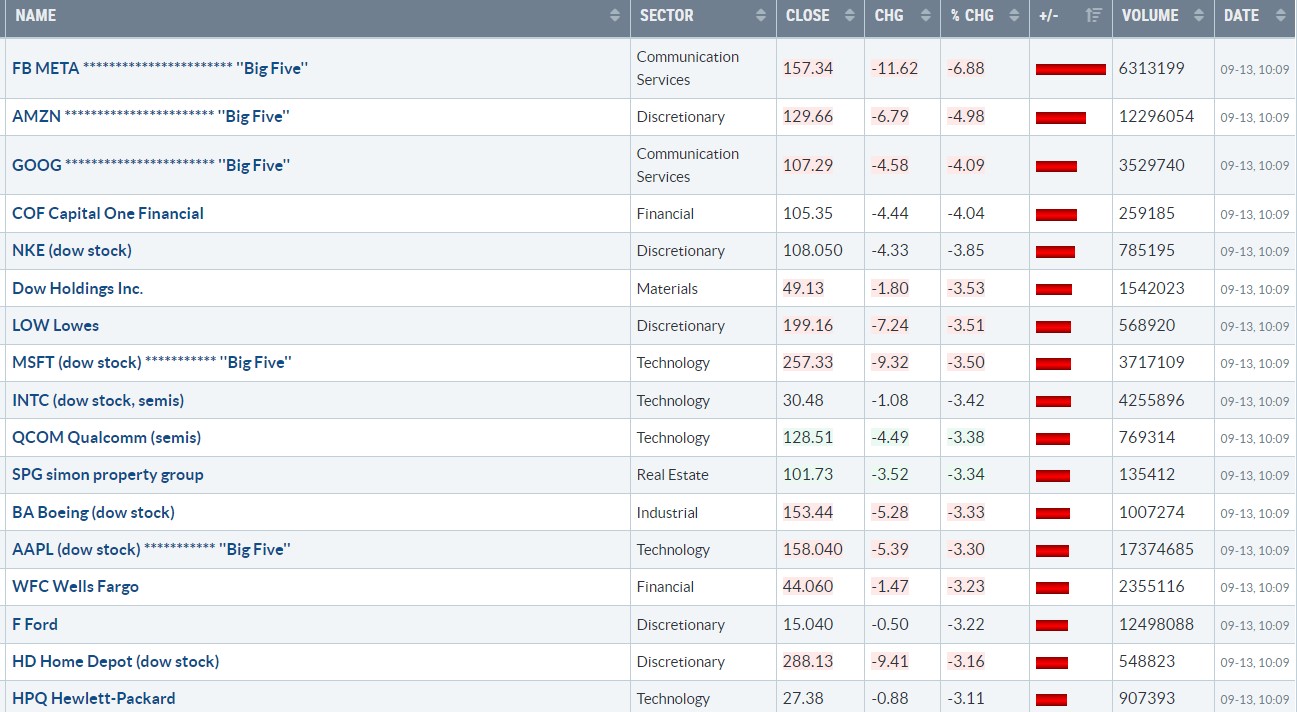Click the date cell in LOW Lowes row
The width and height of the screenshot is (1297, 712).
point(1255,326)
